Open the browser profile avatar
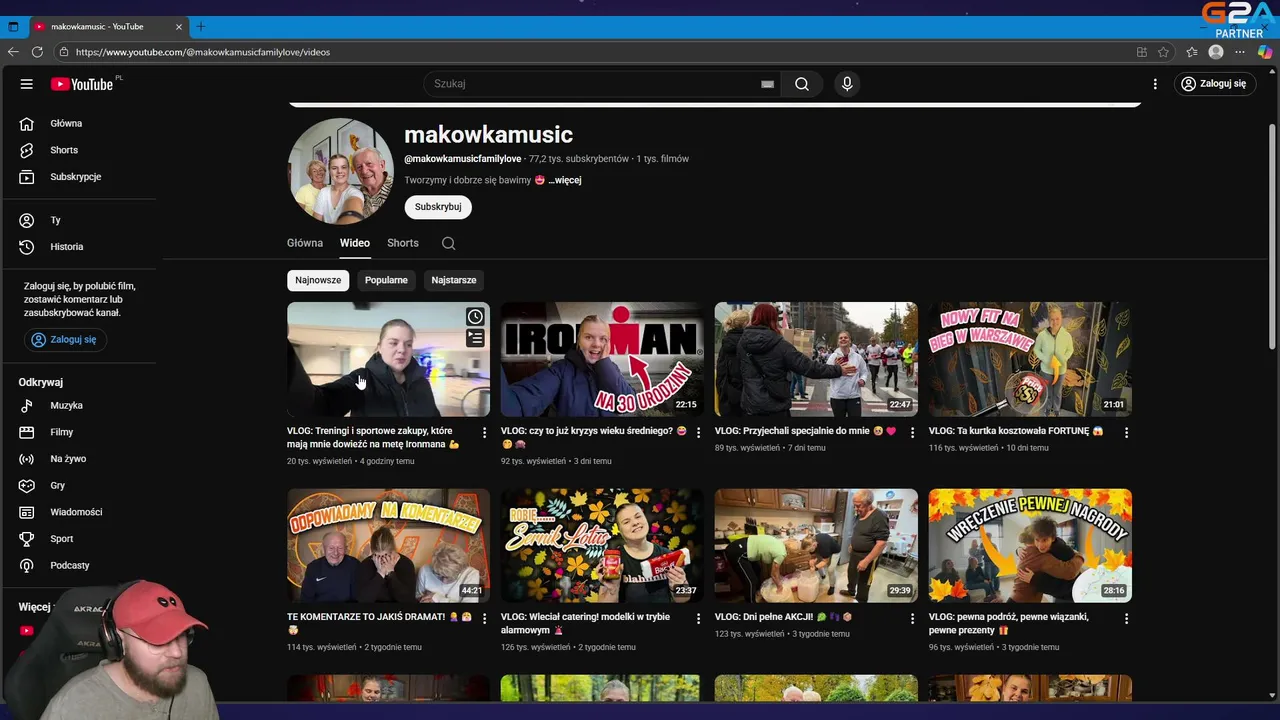1280x720 pixels. point(1216,52)
